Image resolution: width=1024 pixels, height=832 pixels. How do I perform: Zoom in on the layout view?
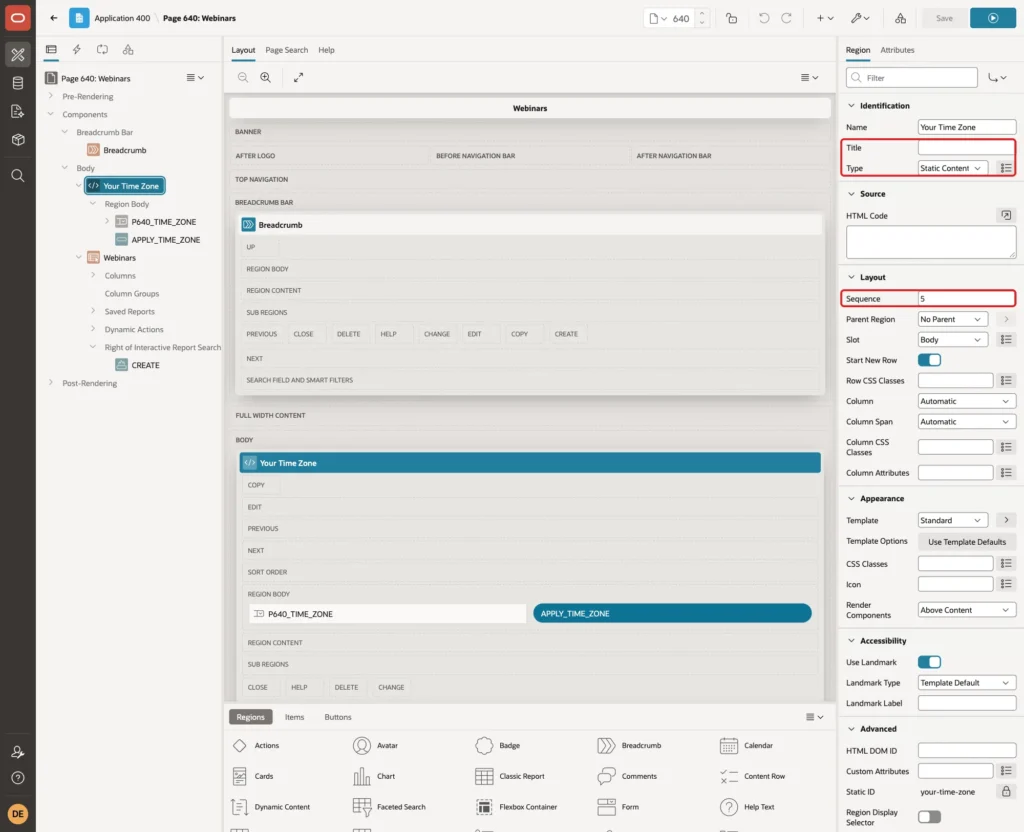pyautogui.click(x=266, y=77)
